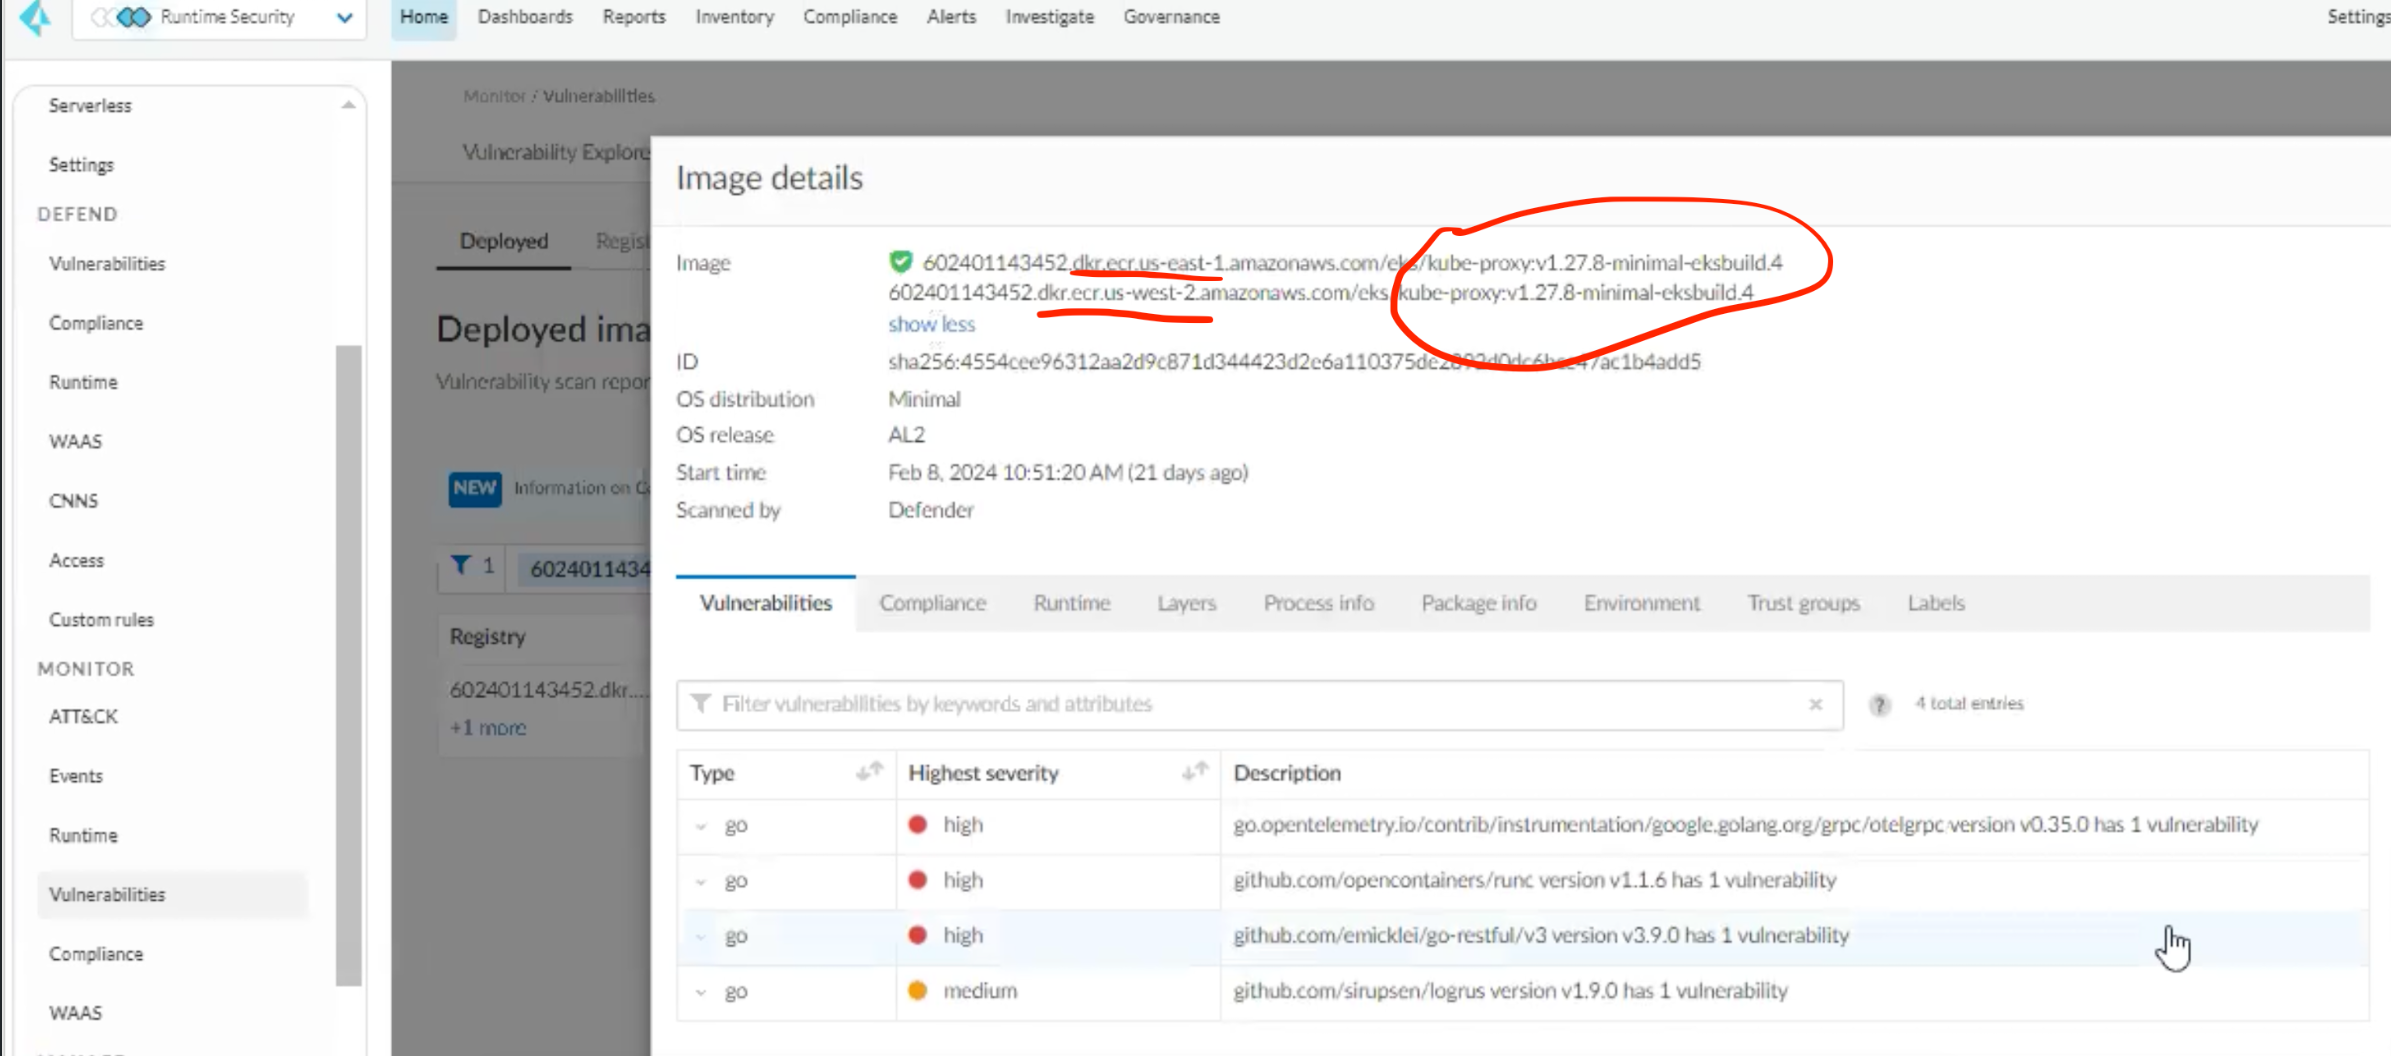This screenshot has height=1056, width=2391.
Task: Expand the logrus medium vulnerability row
Action: tap(701, 992)
